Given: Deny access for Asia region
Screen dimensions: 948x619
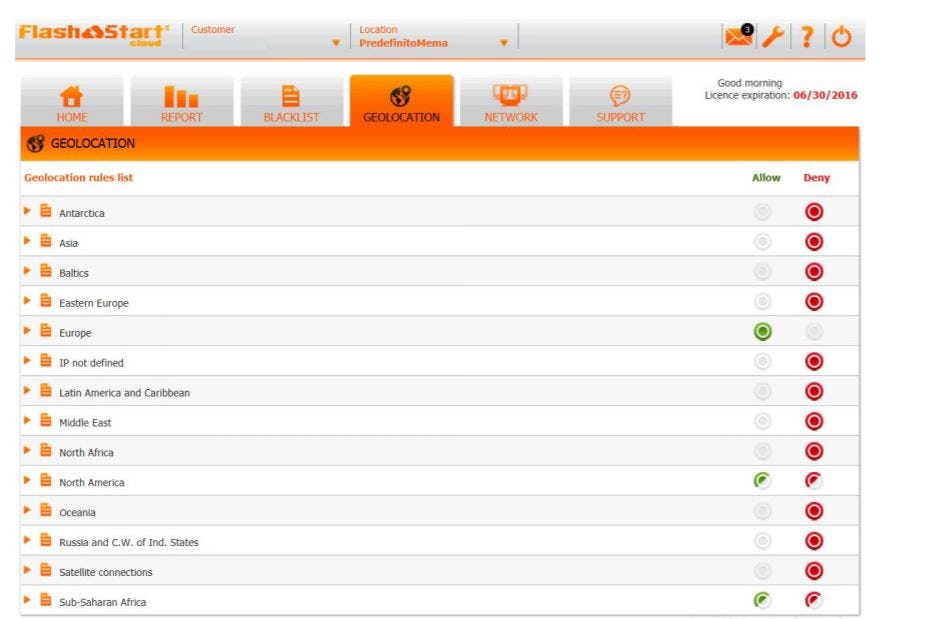Looking at the screenshot, I should point(816,242).
